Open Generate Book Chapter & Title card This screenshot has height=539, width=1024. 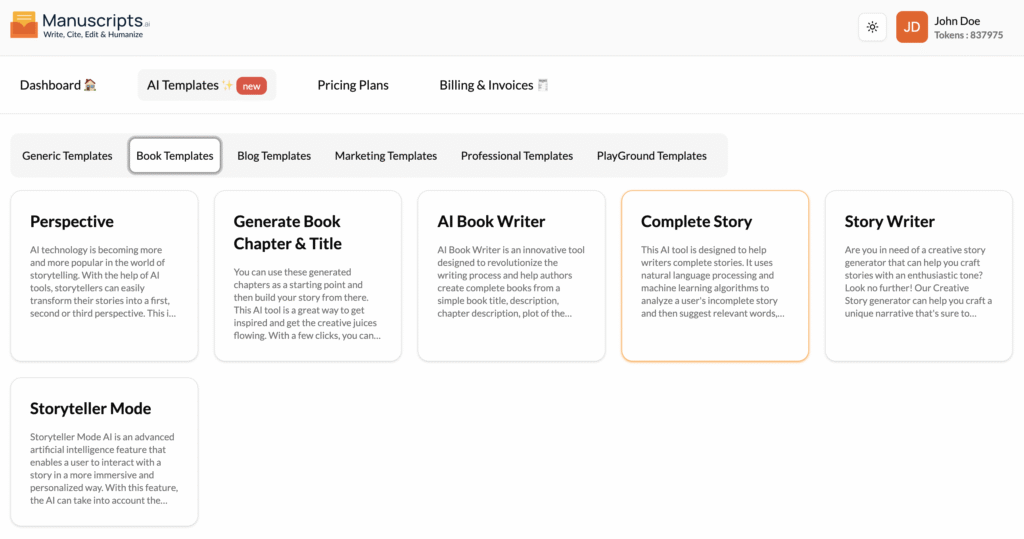308,276
